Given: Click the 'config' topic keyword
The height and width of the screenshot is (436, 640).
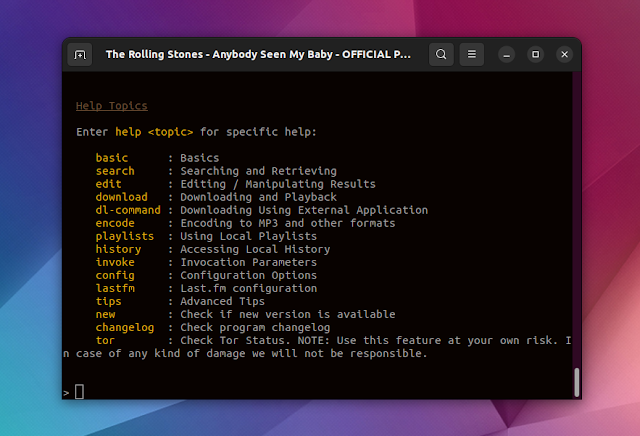Looking at the screenshot, I should (x=115, y=275).
